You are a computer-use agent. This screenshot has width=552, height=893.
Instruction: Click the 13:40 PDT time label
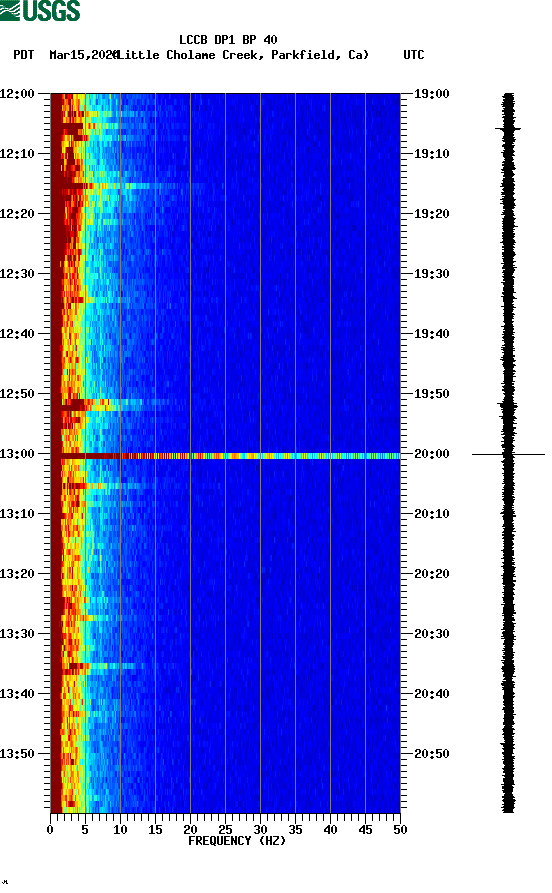18,694
